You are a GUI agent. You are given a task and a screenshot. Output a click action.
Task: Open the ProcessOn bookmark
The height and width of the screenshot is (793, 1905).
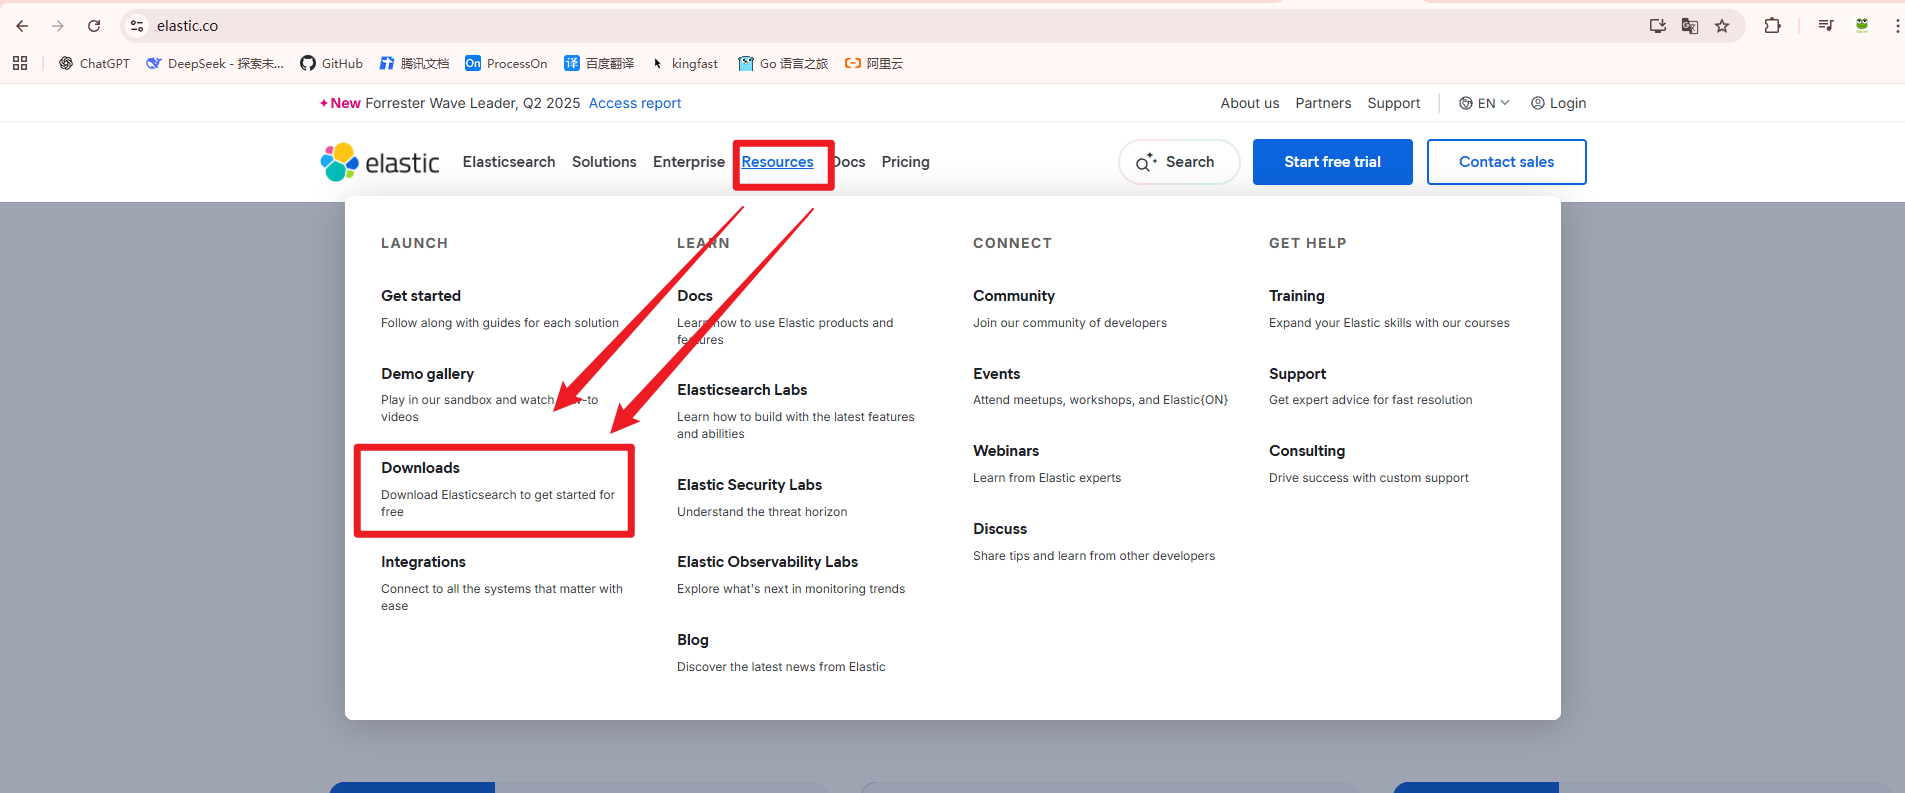[506, 63]
